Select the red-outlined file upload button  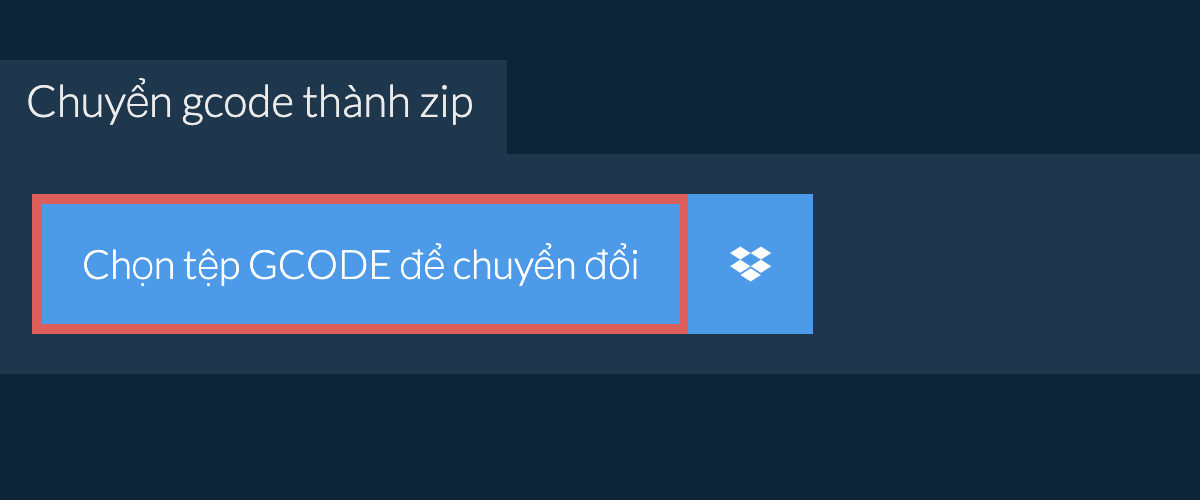[360, 264]
